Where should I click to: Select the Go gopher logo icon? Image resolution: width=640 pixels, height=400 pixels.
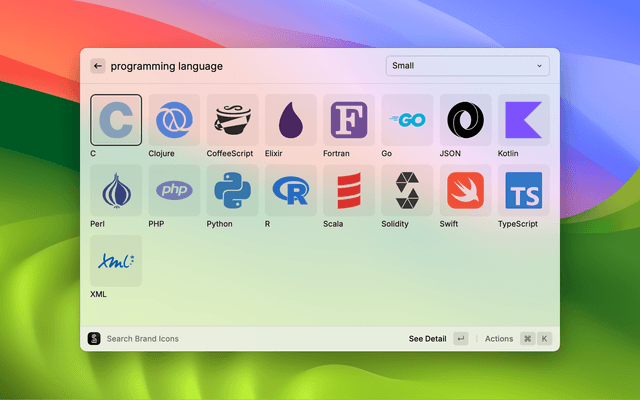coord(407,120)
